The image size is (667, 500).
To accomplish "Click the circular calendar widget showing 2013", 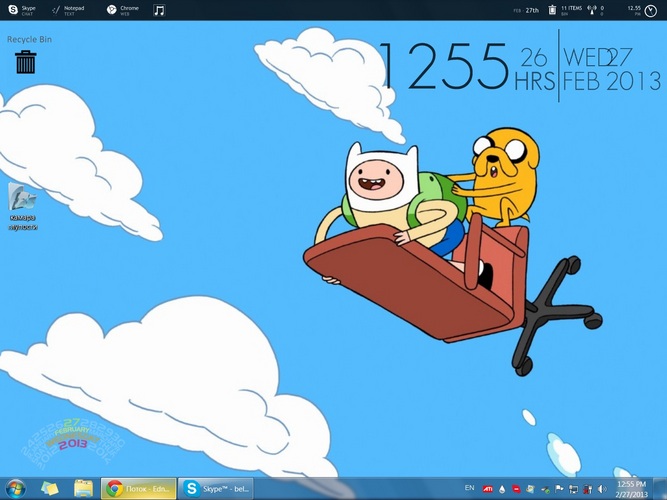I will pyautogui.click(x=74, y=442).
